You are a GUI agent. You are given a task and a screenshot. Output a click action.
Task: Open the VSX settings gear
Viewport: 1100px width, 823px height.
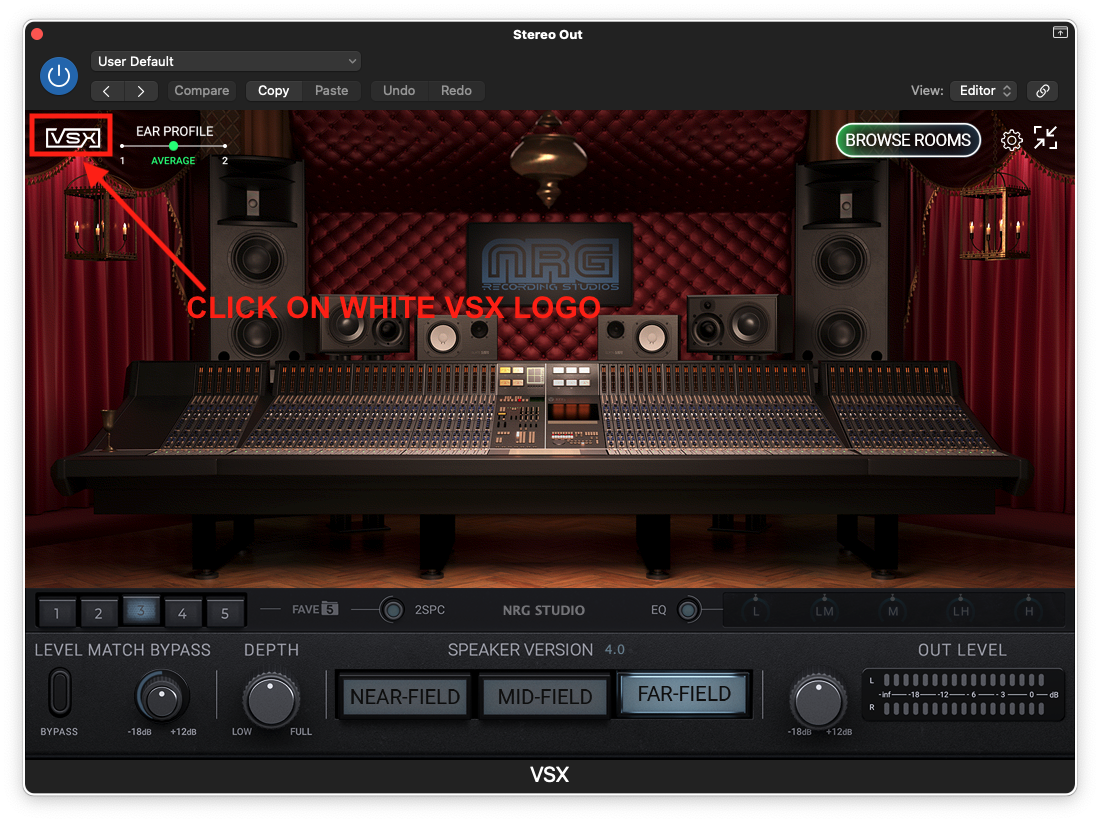[x=1011, y=140]
